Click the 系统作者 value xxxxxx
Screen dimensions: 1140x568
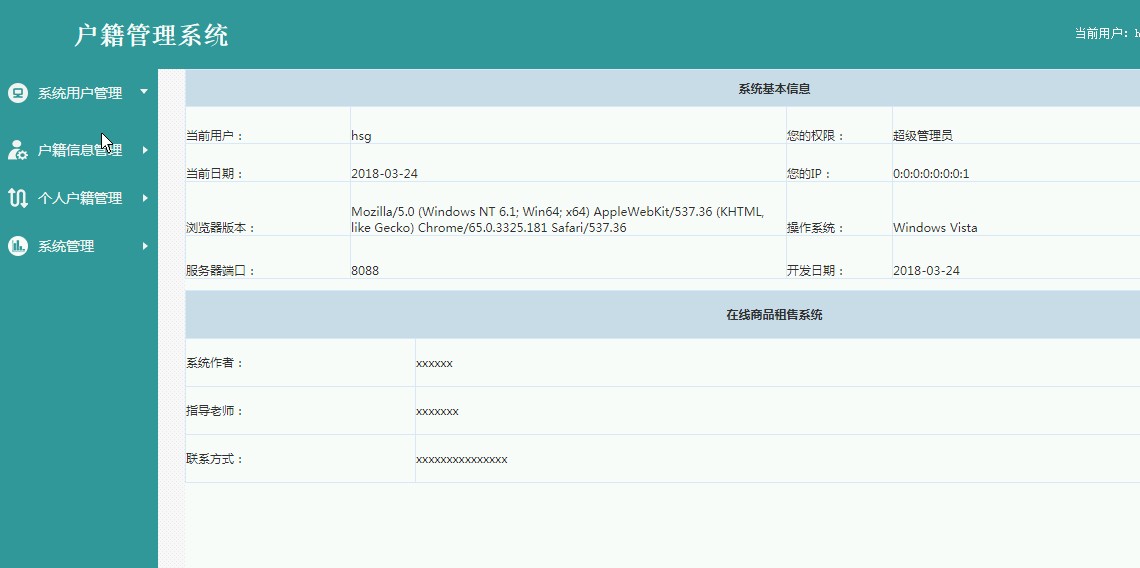point(434,364)
